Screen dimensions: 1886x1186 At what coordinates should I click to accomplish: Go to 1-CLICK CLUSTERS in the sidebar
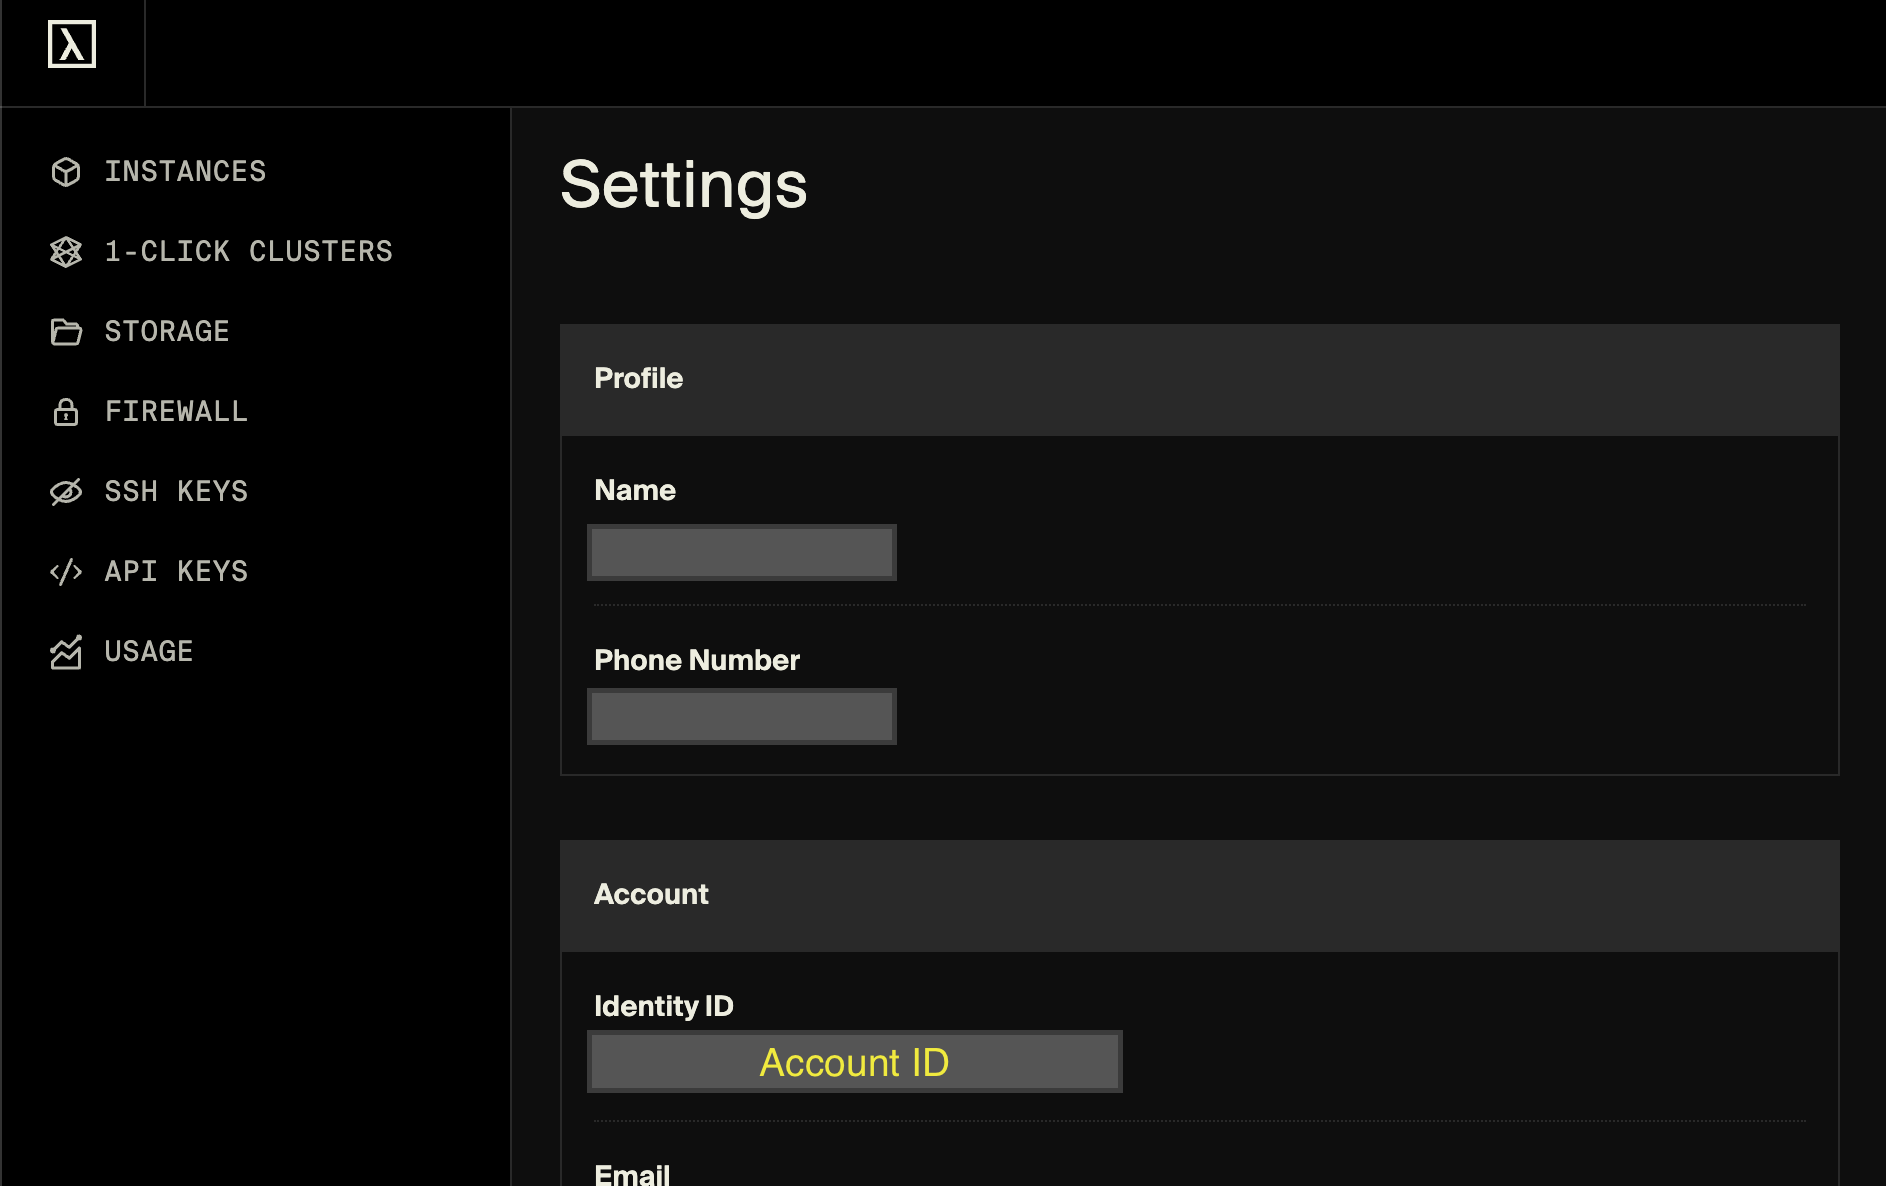(x=248, y=252)
